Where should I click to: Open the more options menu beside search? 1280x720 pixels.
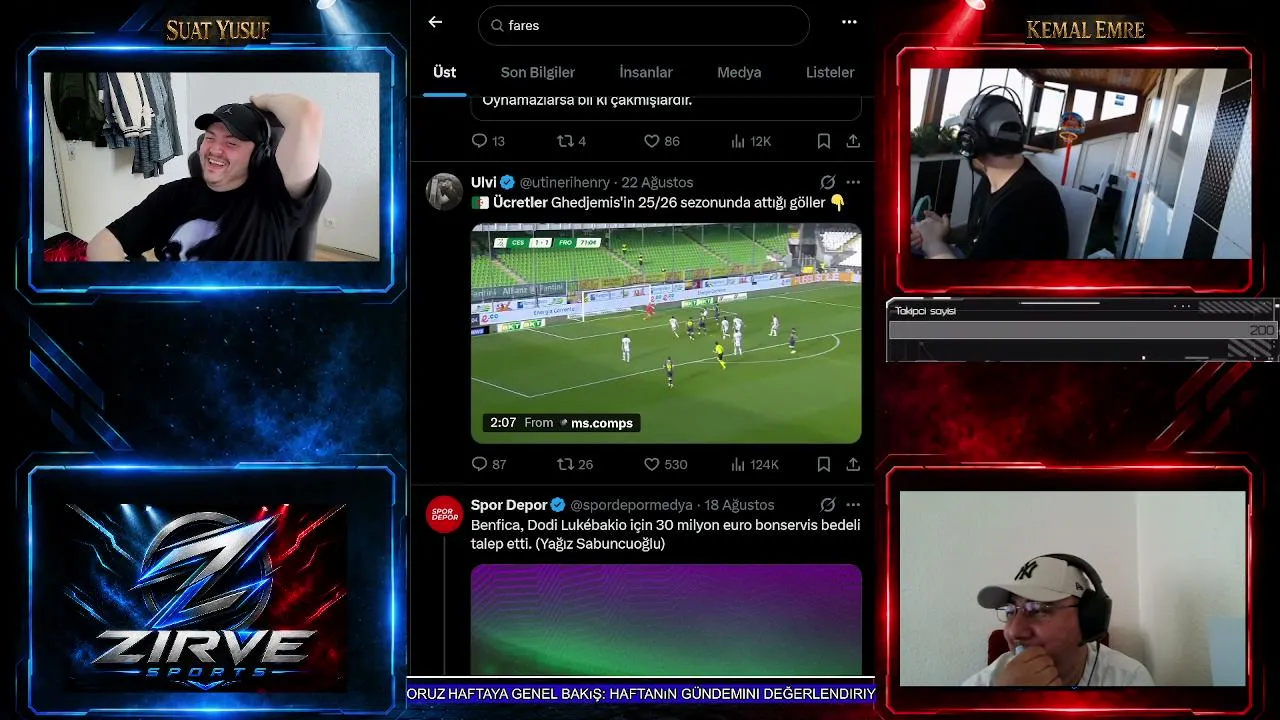[x=849, y=22]
